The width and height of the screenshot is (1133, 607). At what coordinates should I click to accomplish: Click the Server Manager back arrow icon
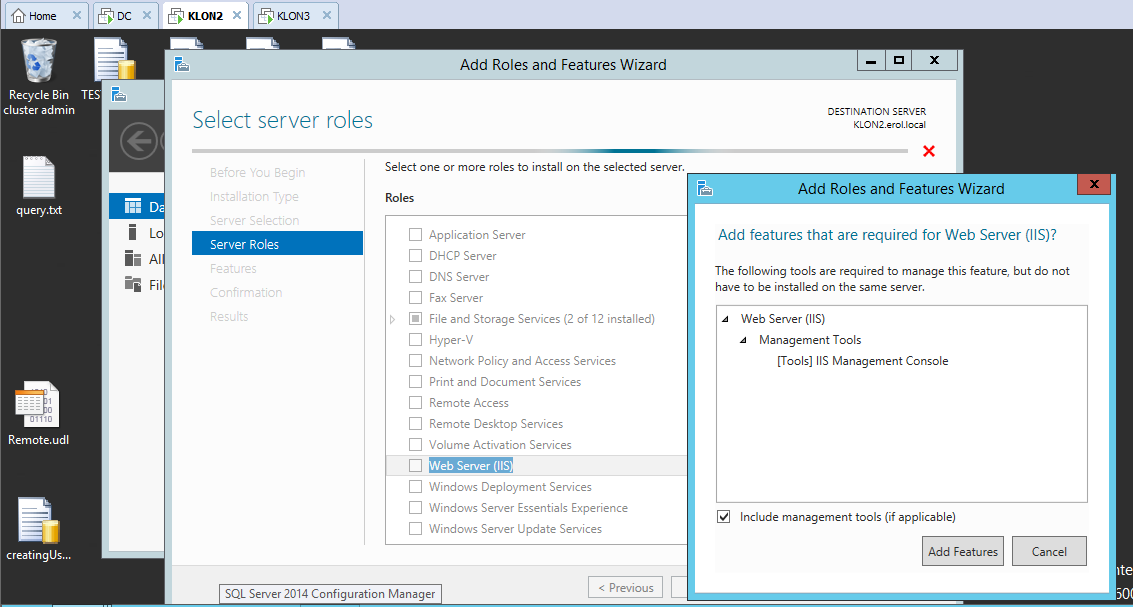[x=138, y=141]
